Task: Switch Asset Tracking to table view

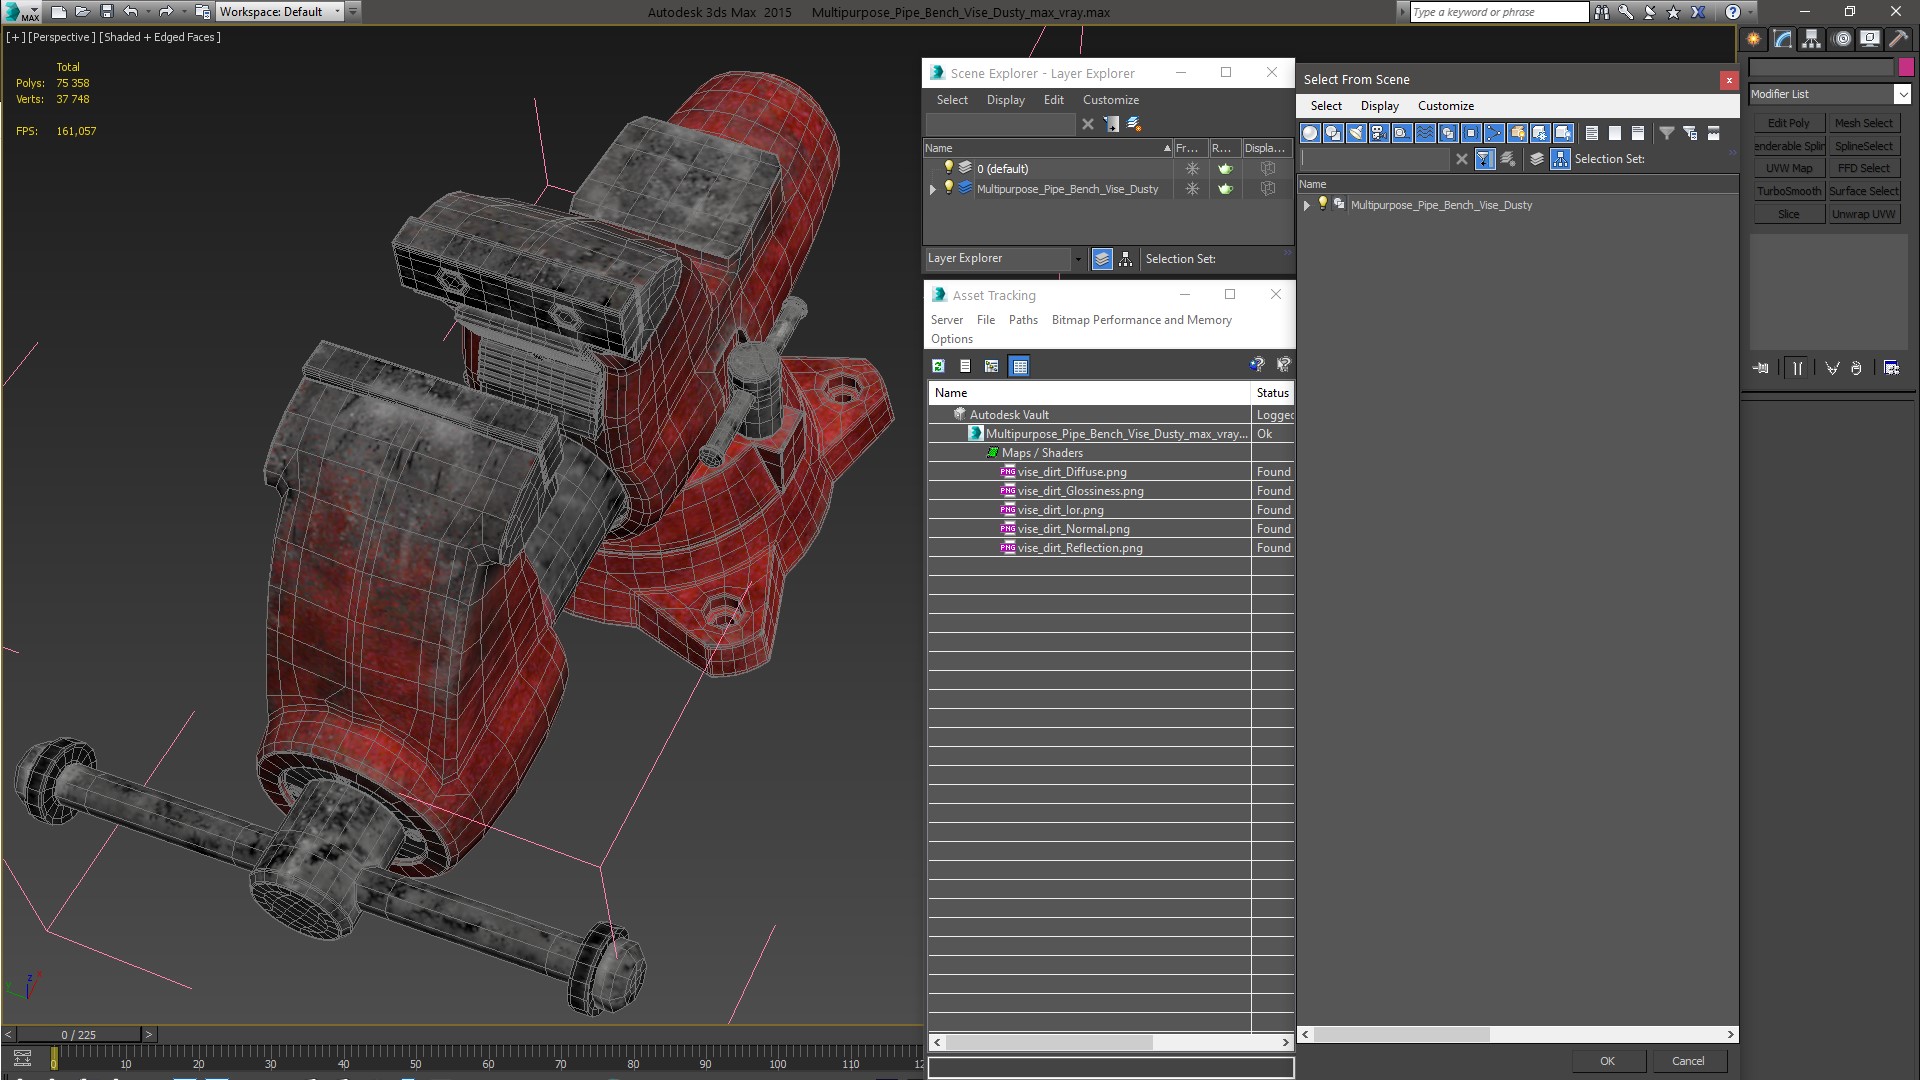Action: click(1019, 366)
